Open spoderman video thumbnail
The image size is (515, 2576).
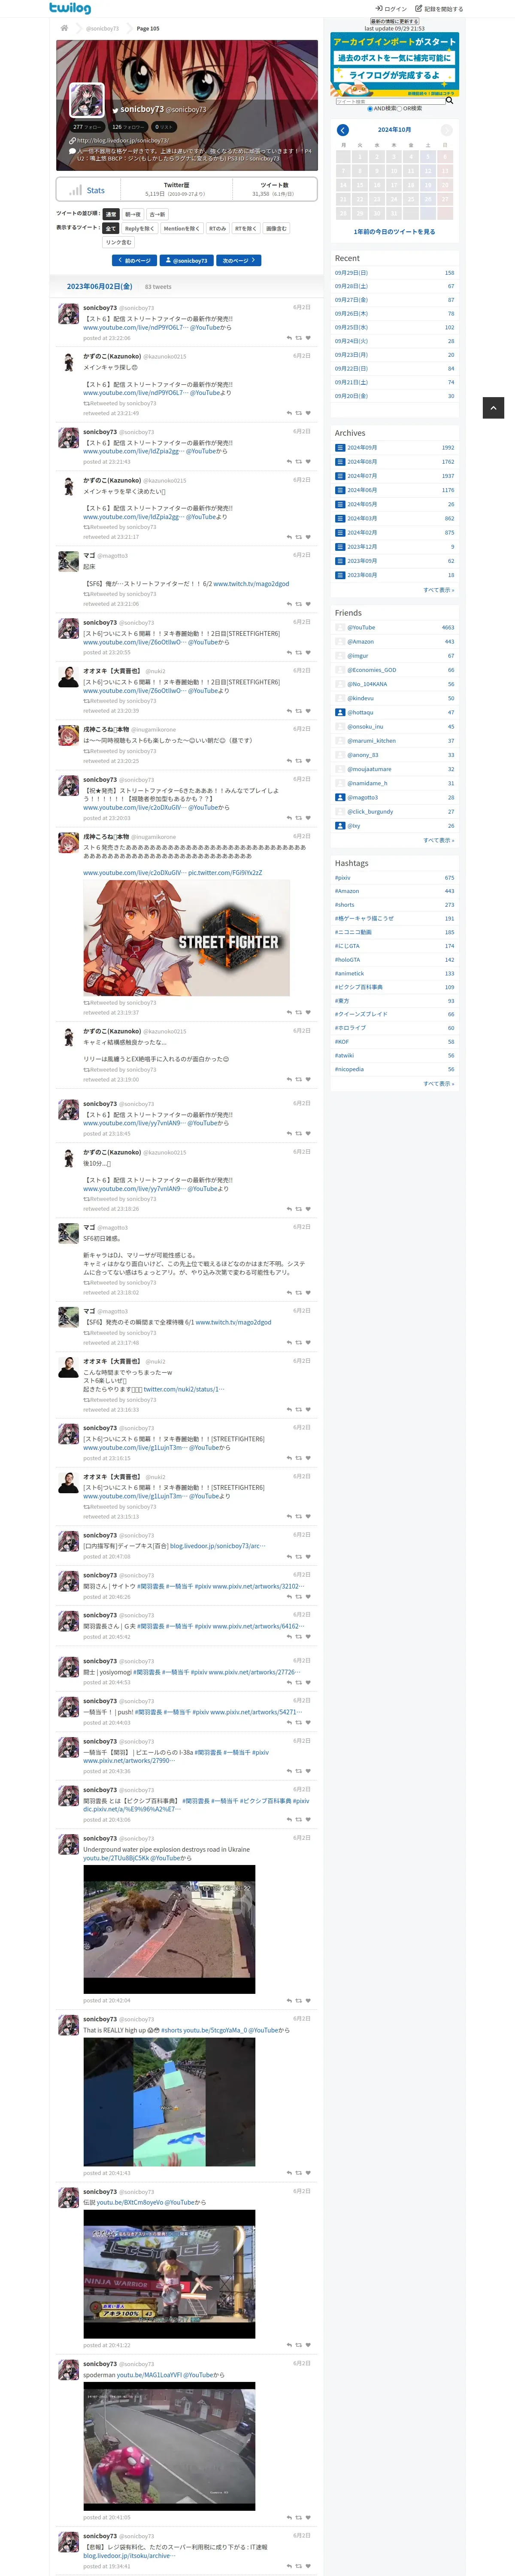169,2446
